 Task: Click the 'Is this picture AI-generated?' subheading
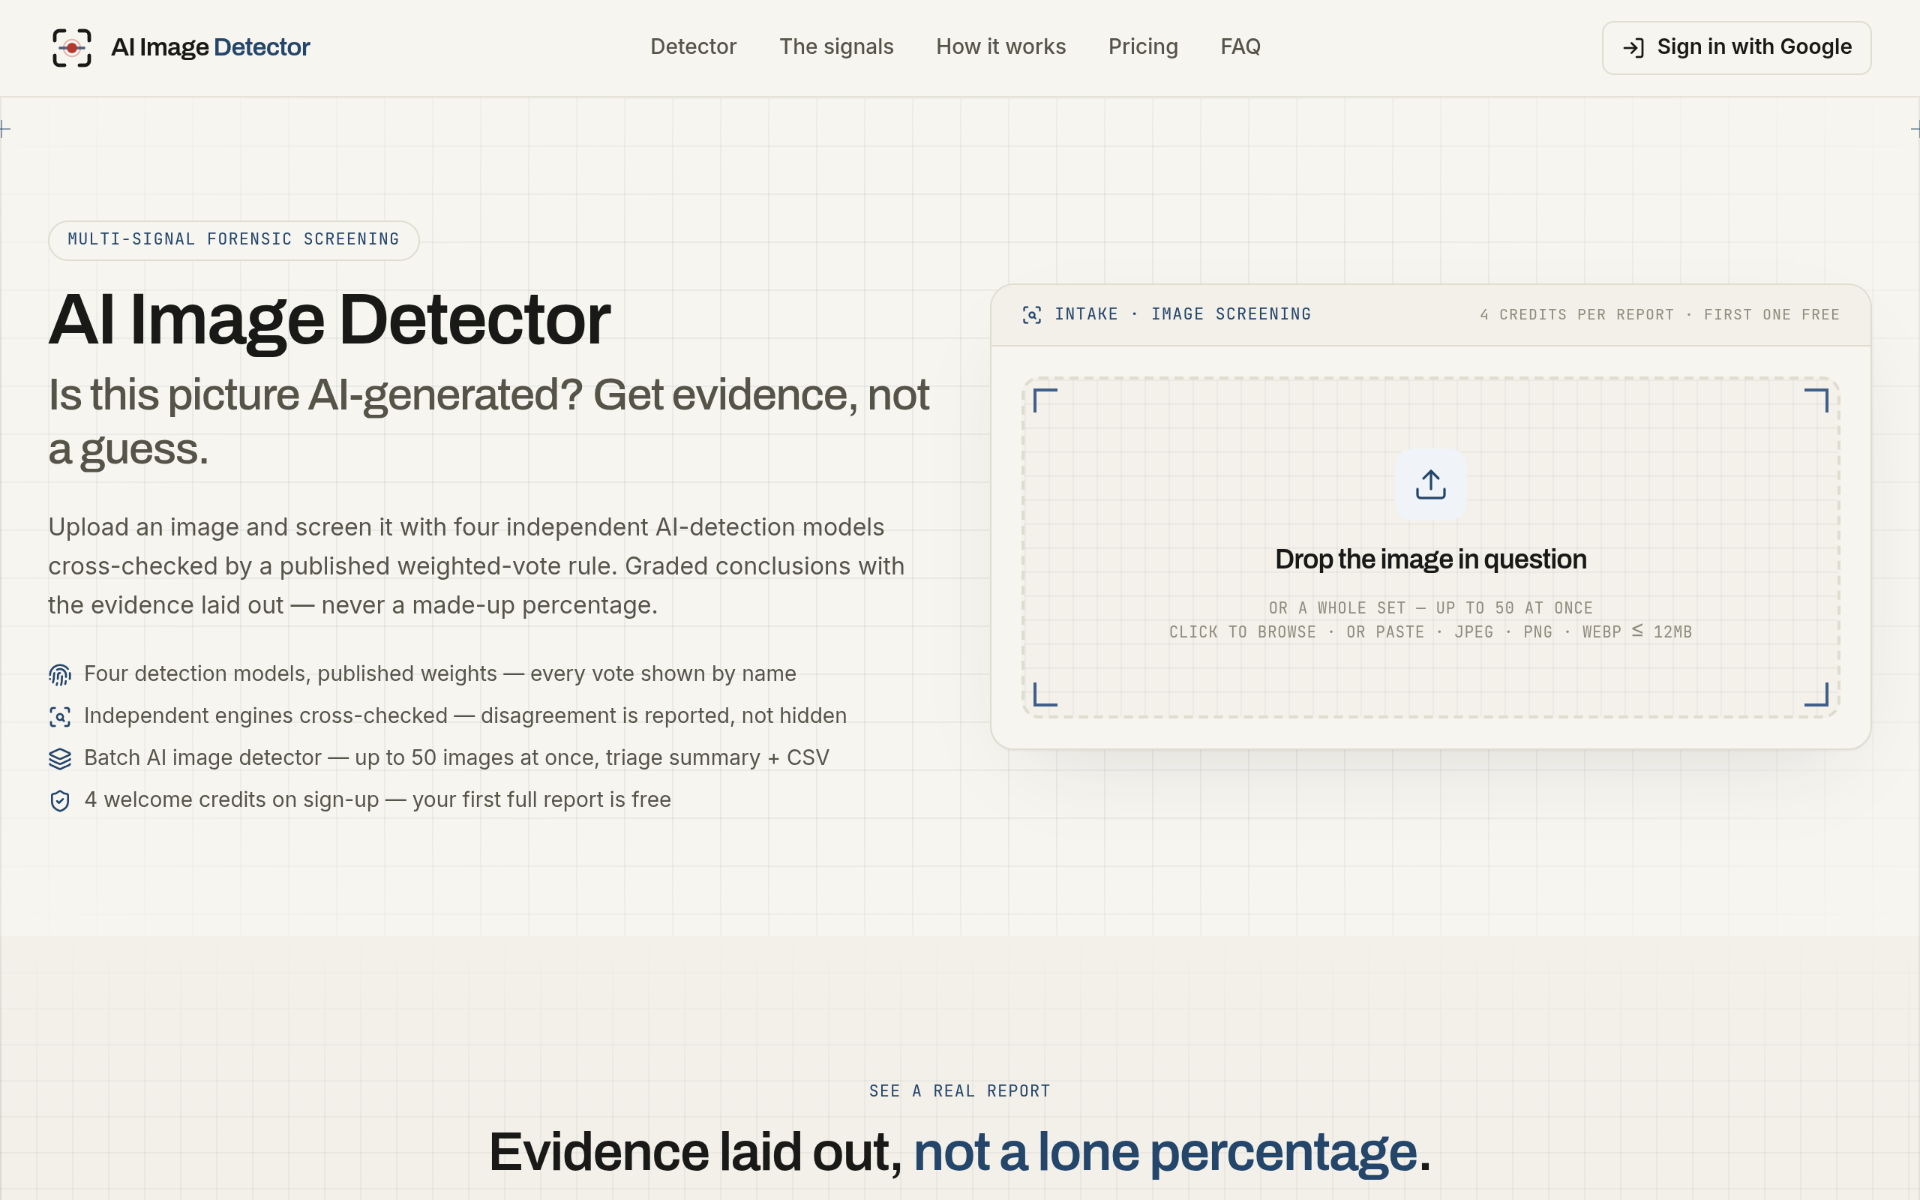click(x=489, y=422)
